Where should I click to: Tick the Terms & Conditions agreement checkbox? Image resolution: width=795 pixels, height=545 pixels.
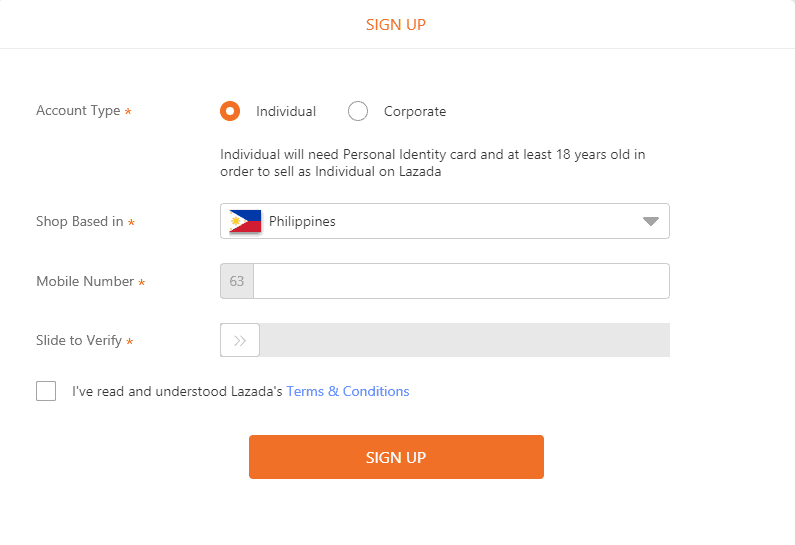[x=46, y=391]
